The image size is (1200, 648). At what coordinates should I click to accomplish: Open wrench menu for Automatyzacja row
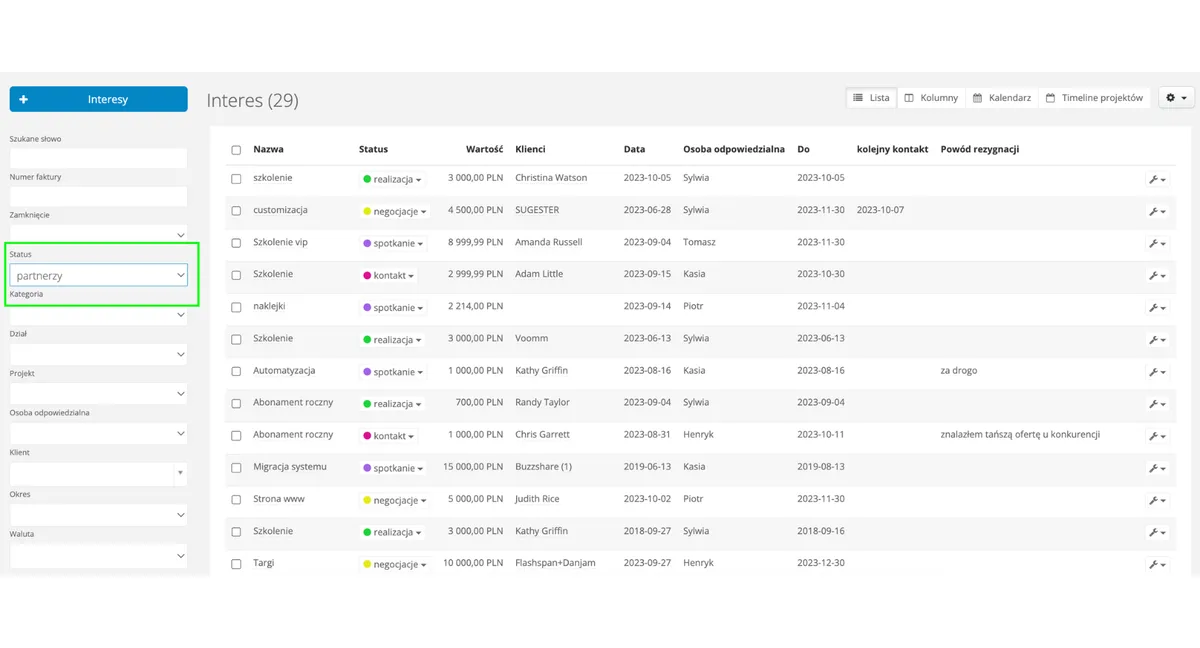click(x=1157, y=372)
